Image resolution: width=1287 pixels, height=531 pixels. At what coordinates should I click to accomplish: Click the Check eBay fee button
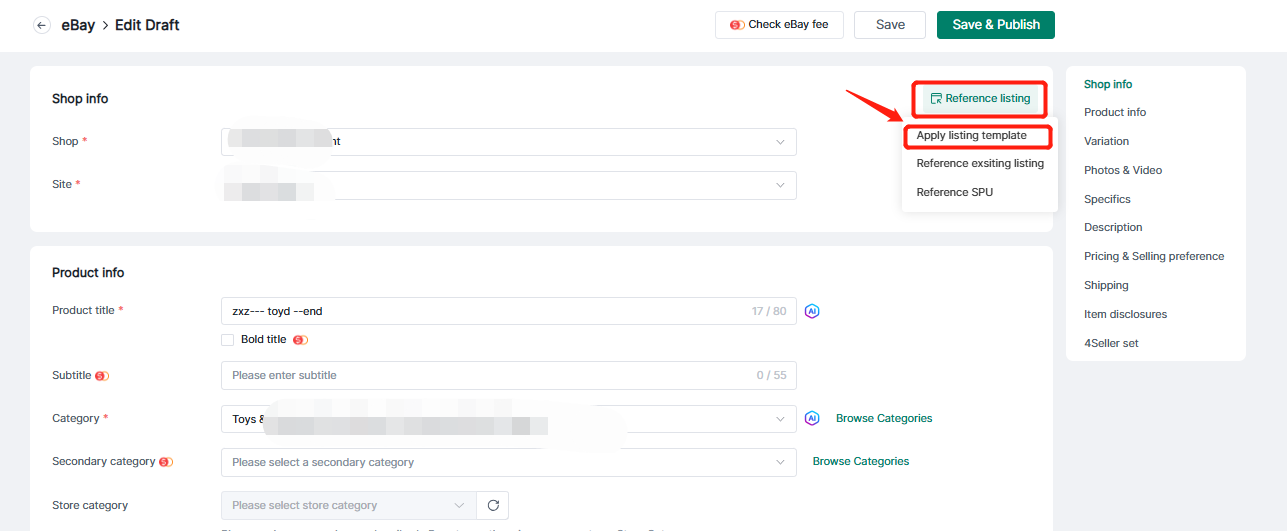(779, 25)
